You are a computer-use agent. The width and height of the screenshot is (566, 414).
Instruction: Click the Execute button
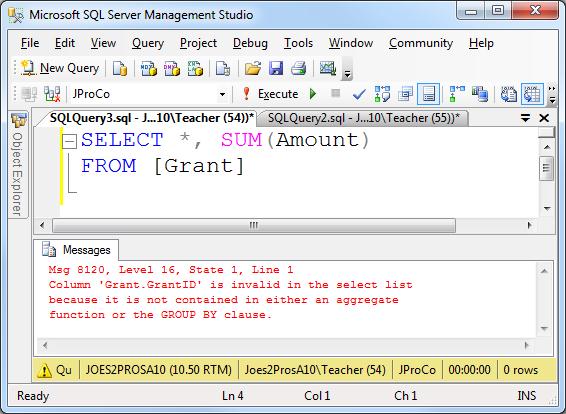(271, 94)
